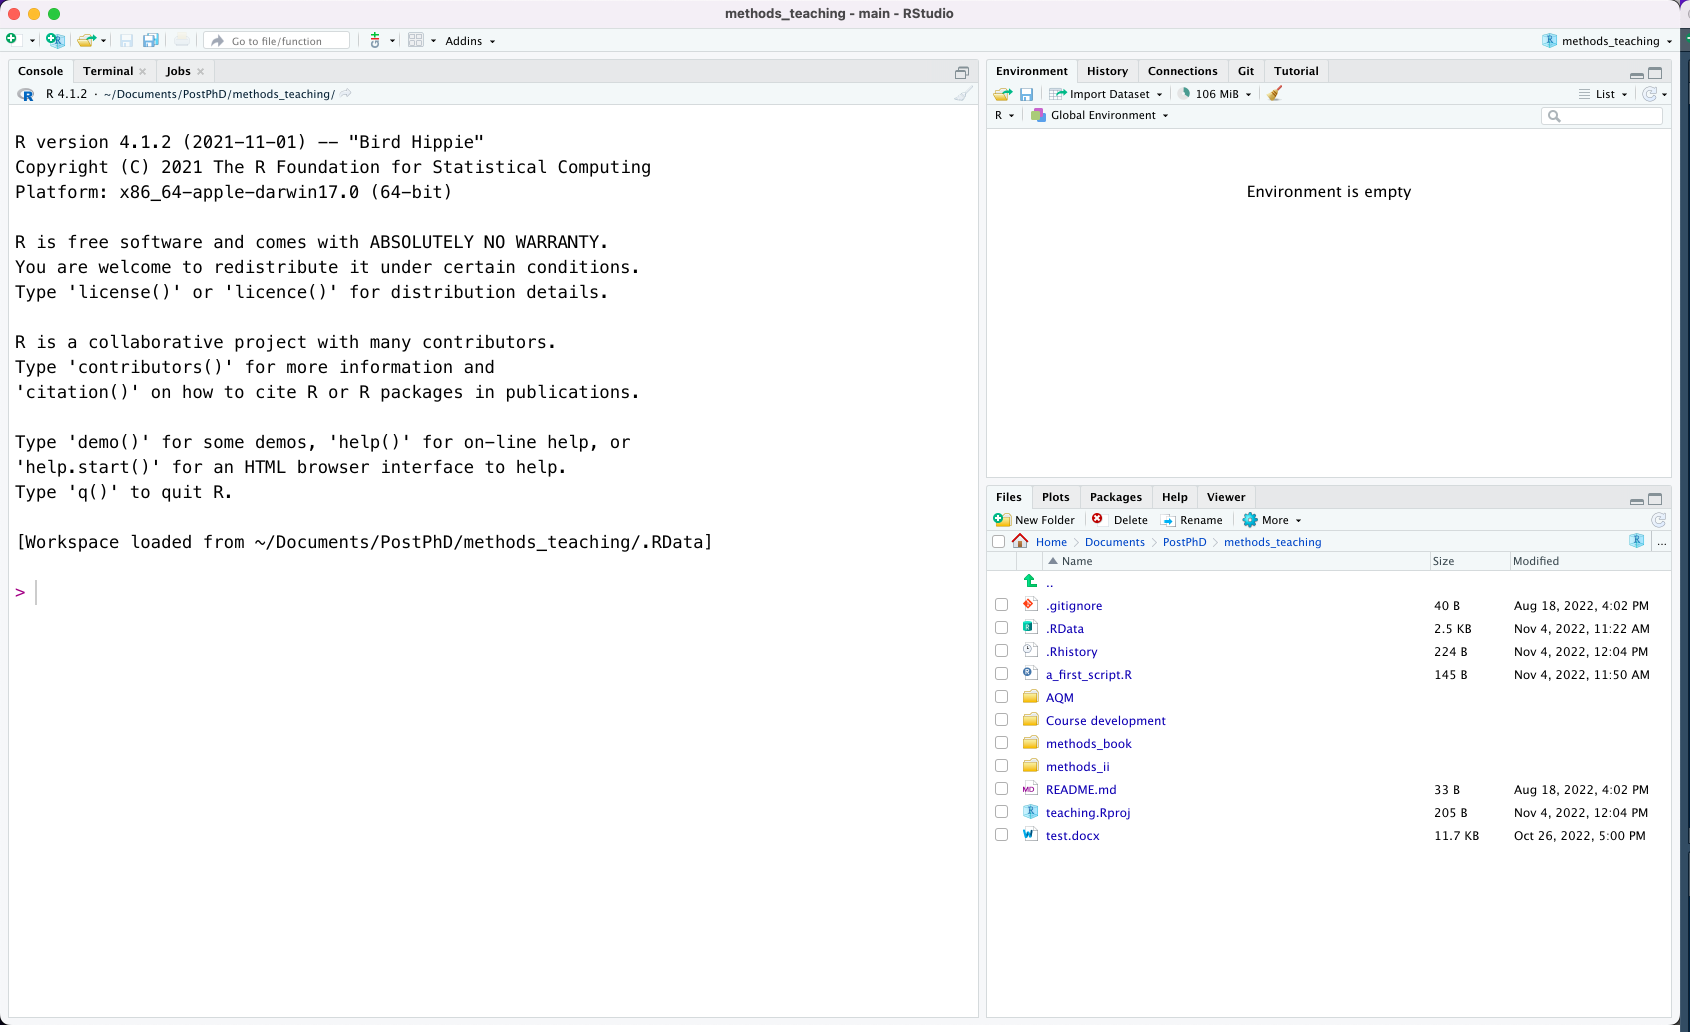Tick the checkbox for a_first_script.R

coord(1000,673)
